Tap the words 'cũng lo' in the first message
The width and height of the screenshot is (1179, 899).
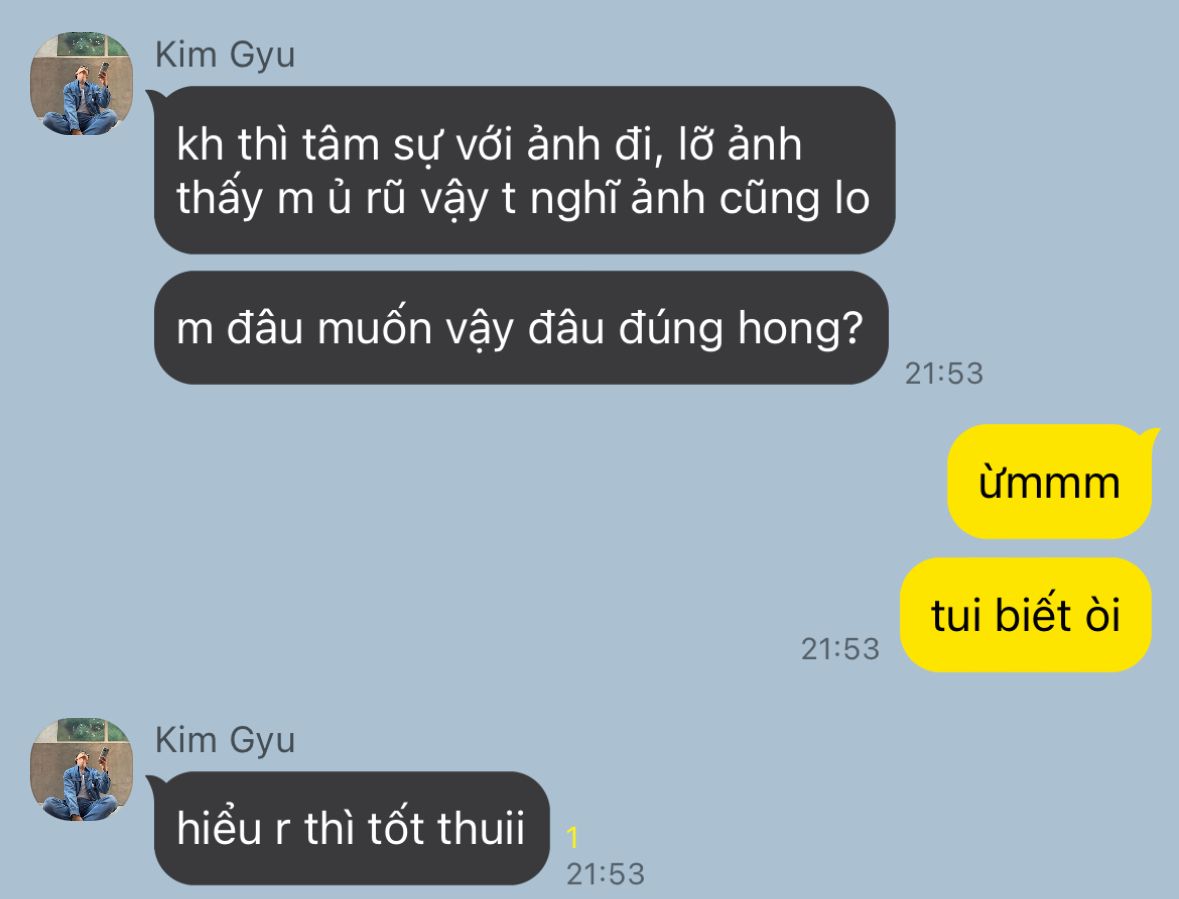(795, 199)
